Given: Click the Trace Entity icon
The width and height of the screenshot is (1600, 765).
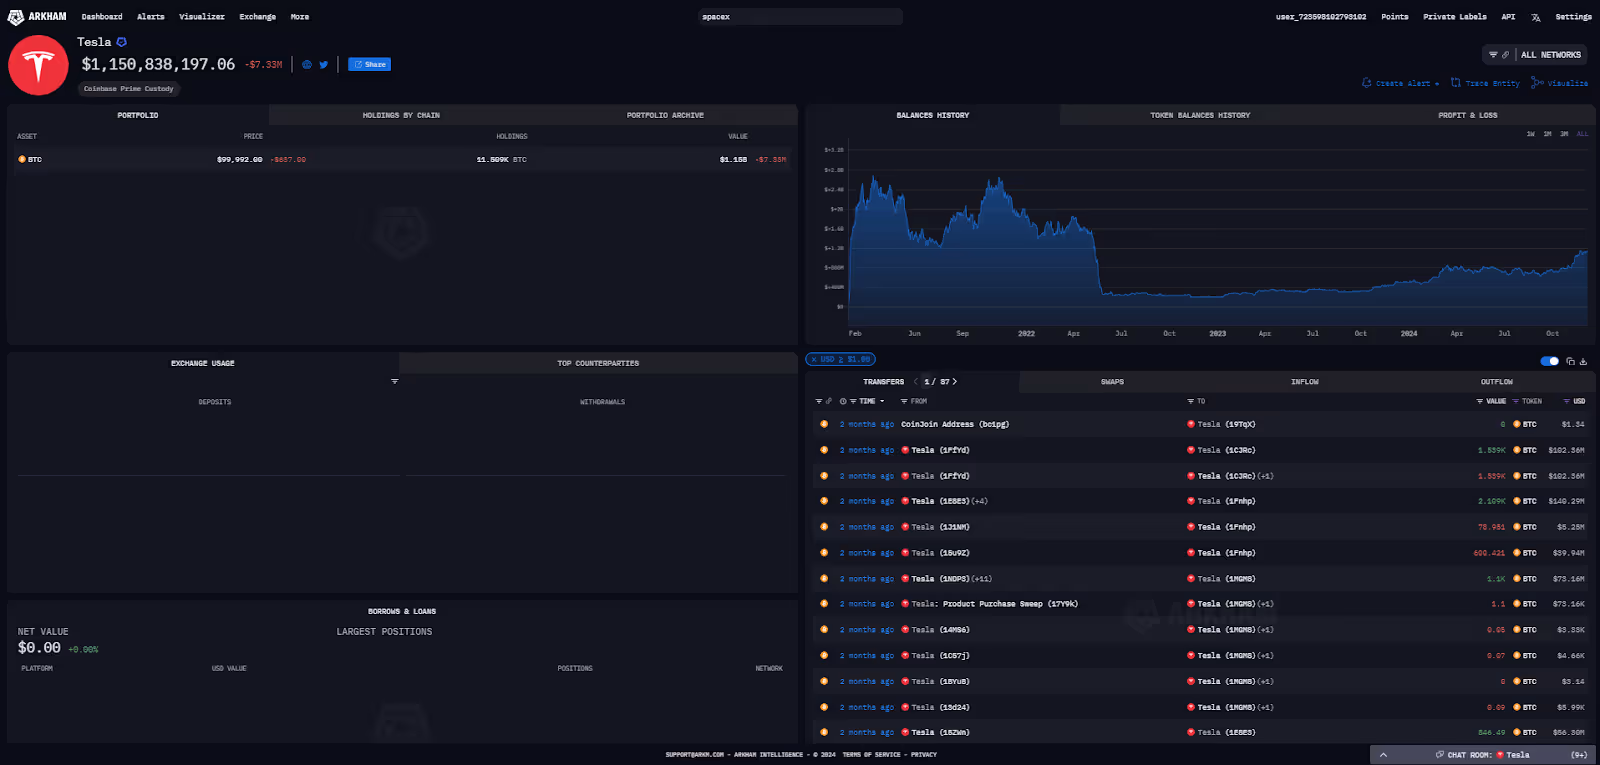Looking at the screenshot, I should tap(1456, 83).
